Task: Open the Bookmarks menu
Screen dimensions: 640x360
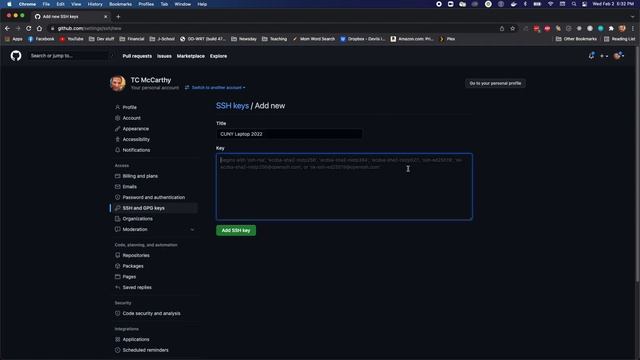Action: [120, 4]
